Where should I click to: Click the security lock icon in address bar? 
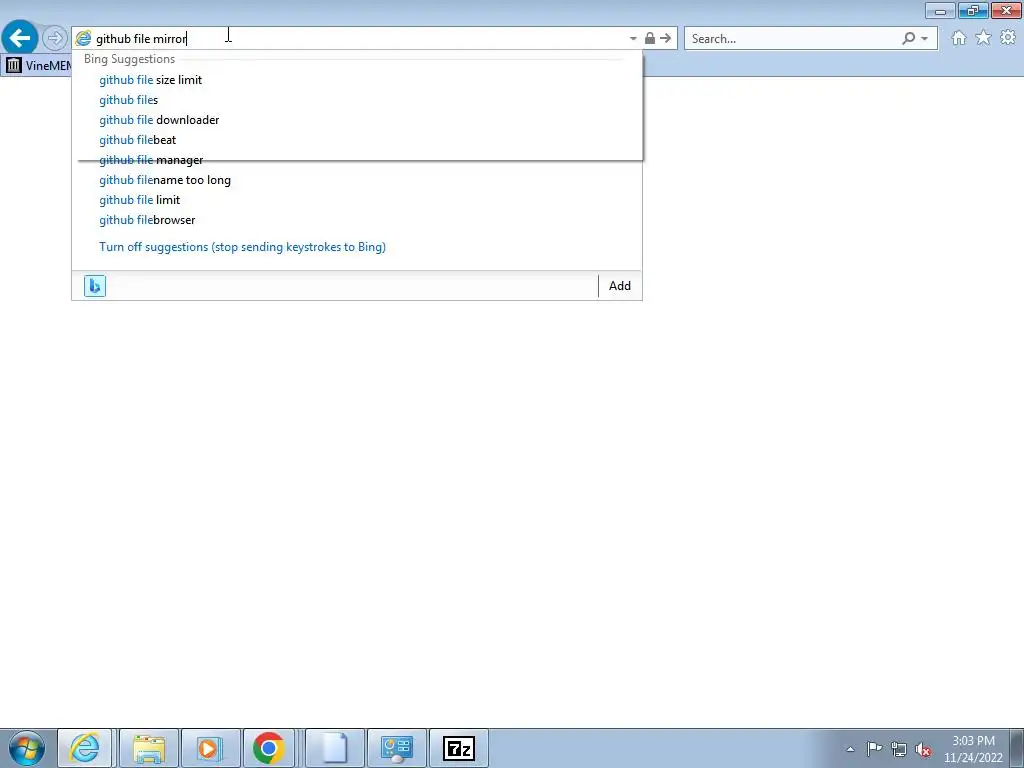coord(649,39)
